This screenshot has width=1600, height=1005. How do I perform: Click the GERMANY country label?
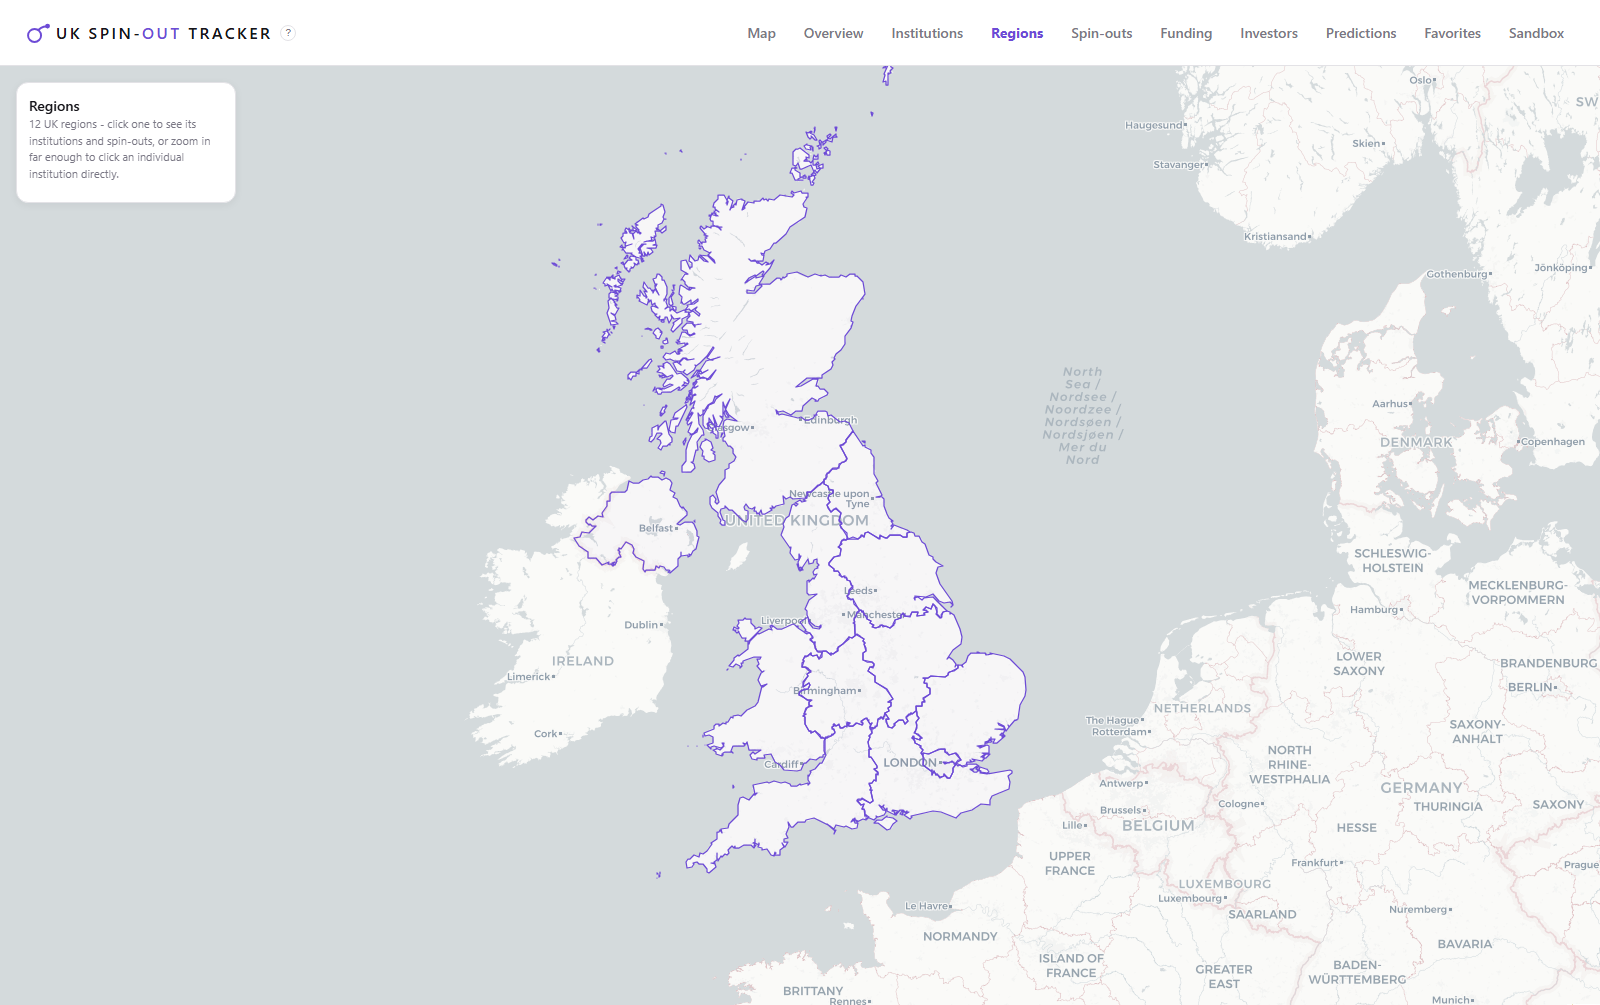click(x=1421, y=788)
